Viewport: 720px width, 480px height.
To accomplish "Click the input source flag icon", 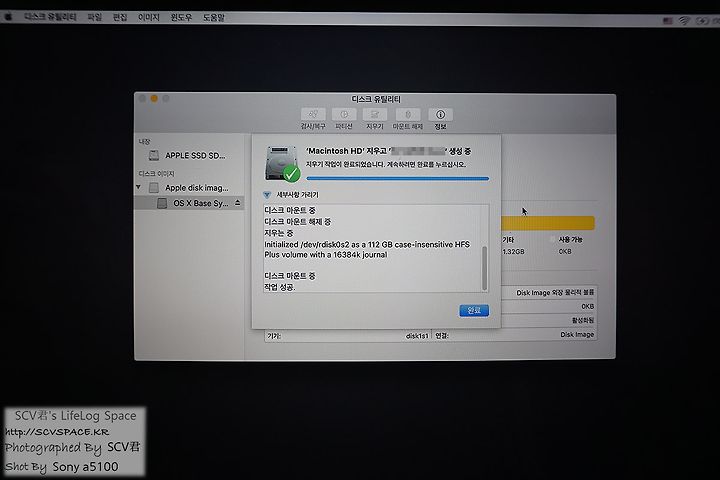I will coord(668,21).
